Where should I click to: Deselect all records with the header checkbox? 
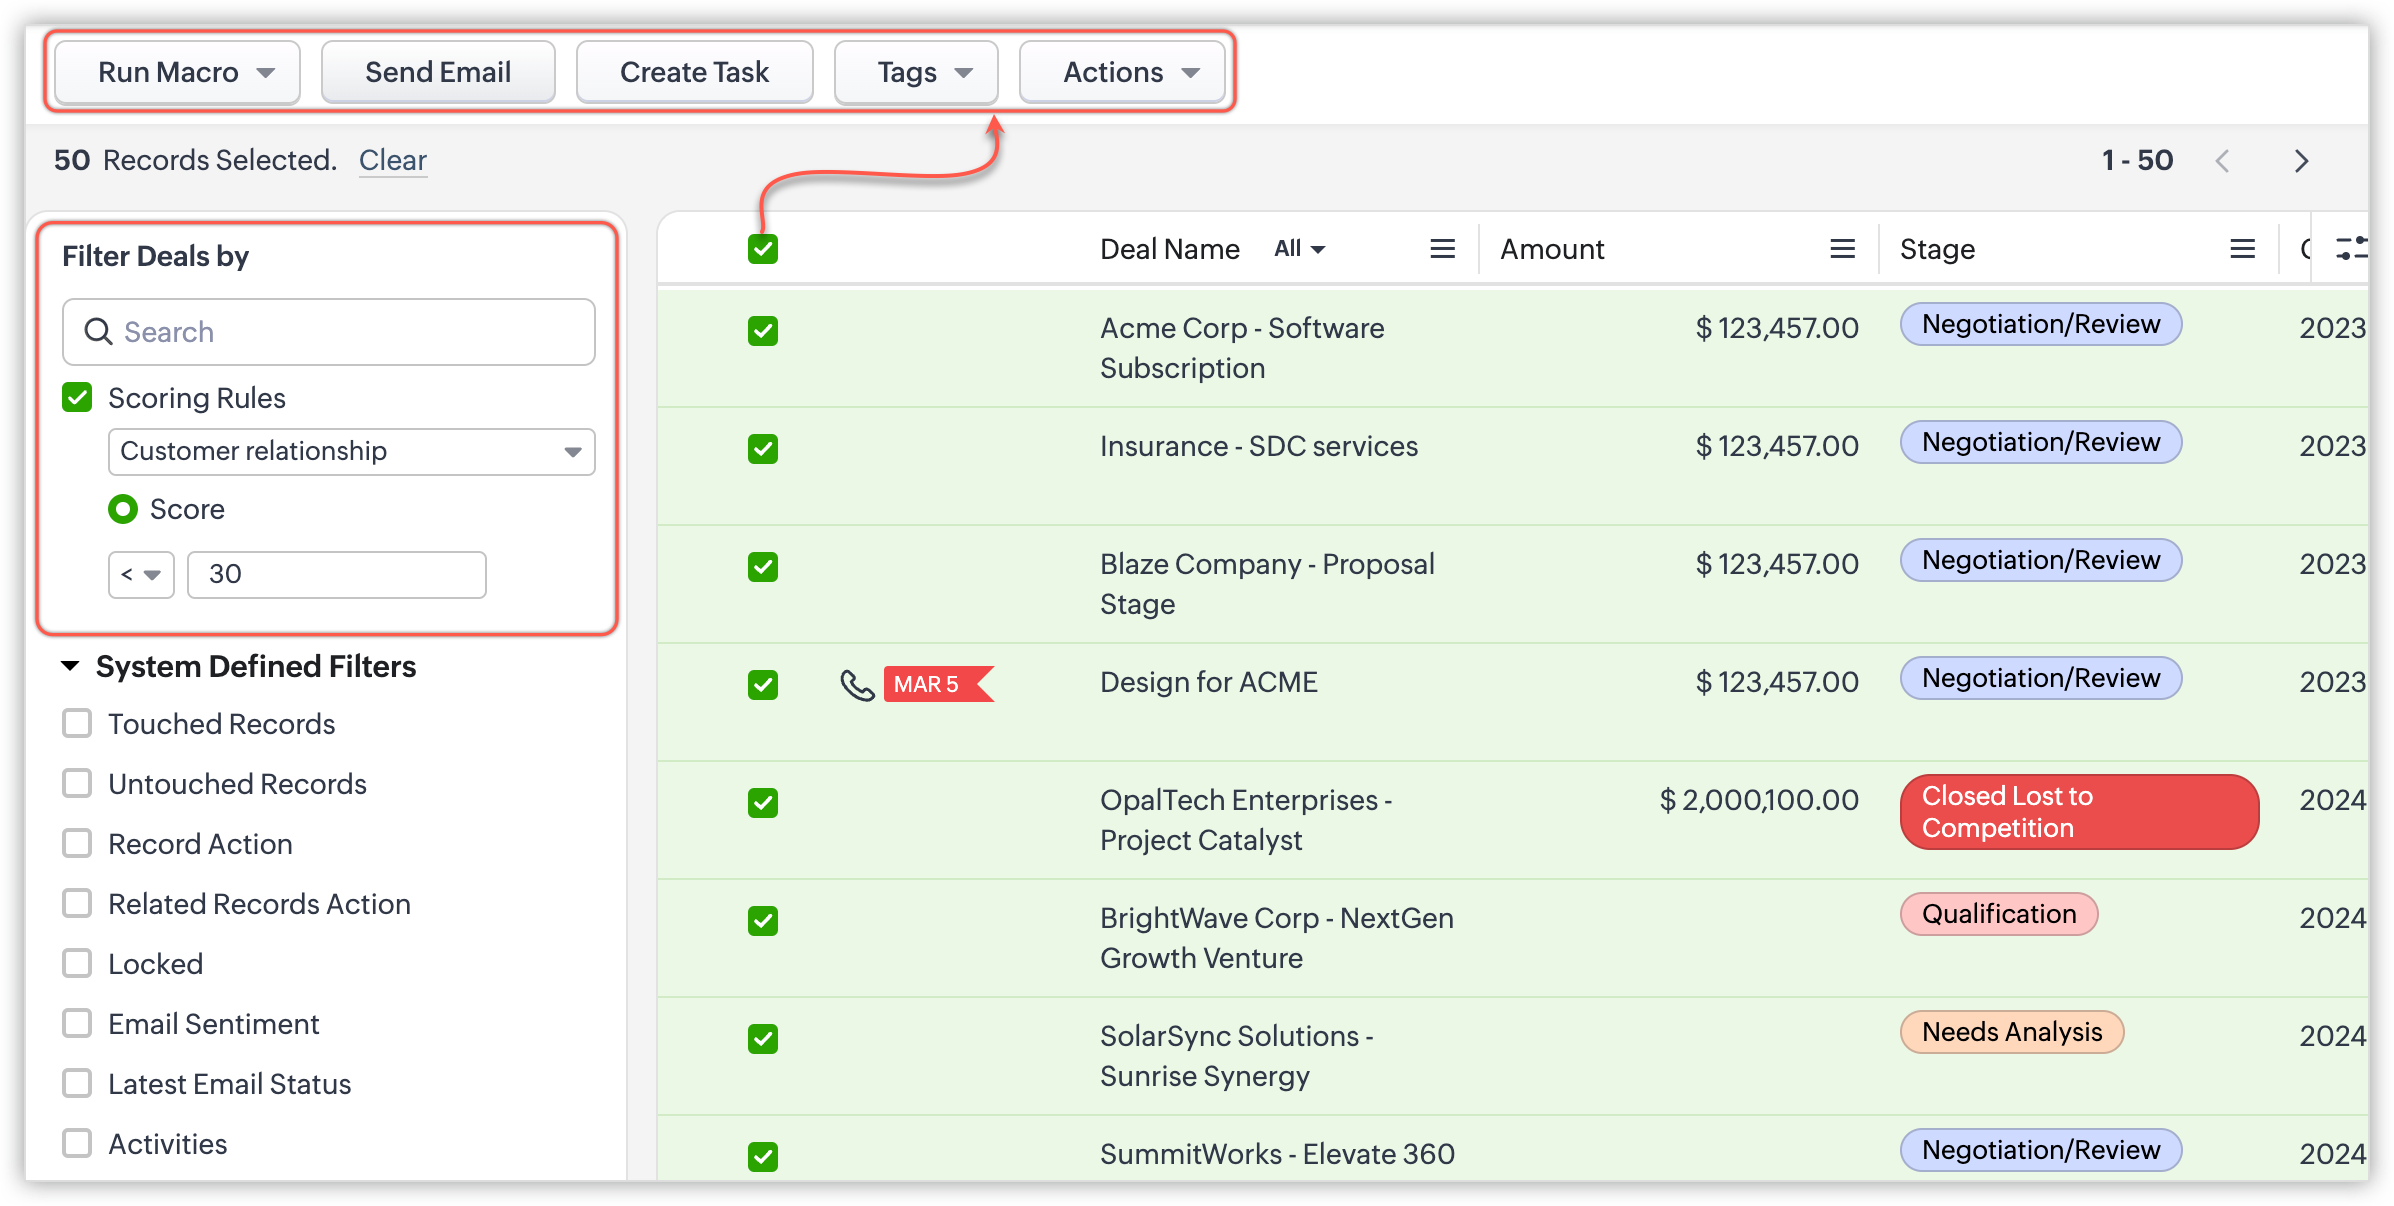(763, 249)
